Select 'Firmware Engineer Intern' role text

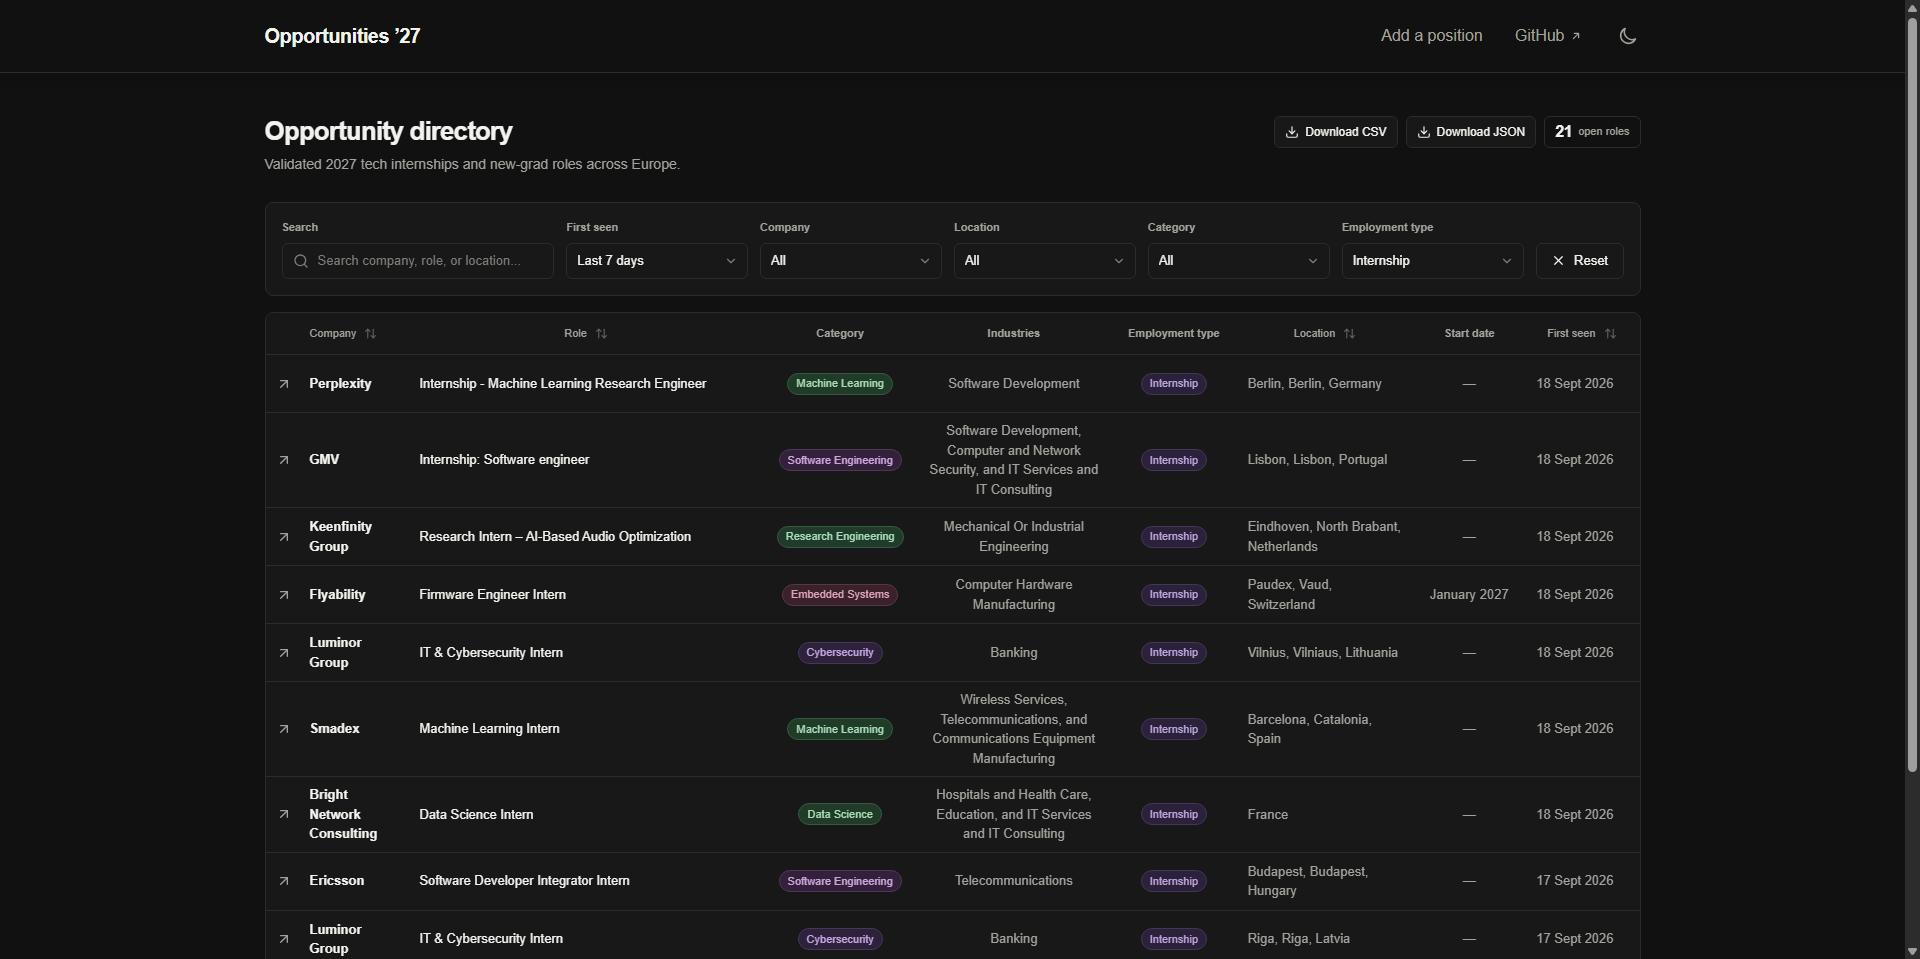[493, 595]
